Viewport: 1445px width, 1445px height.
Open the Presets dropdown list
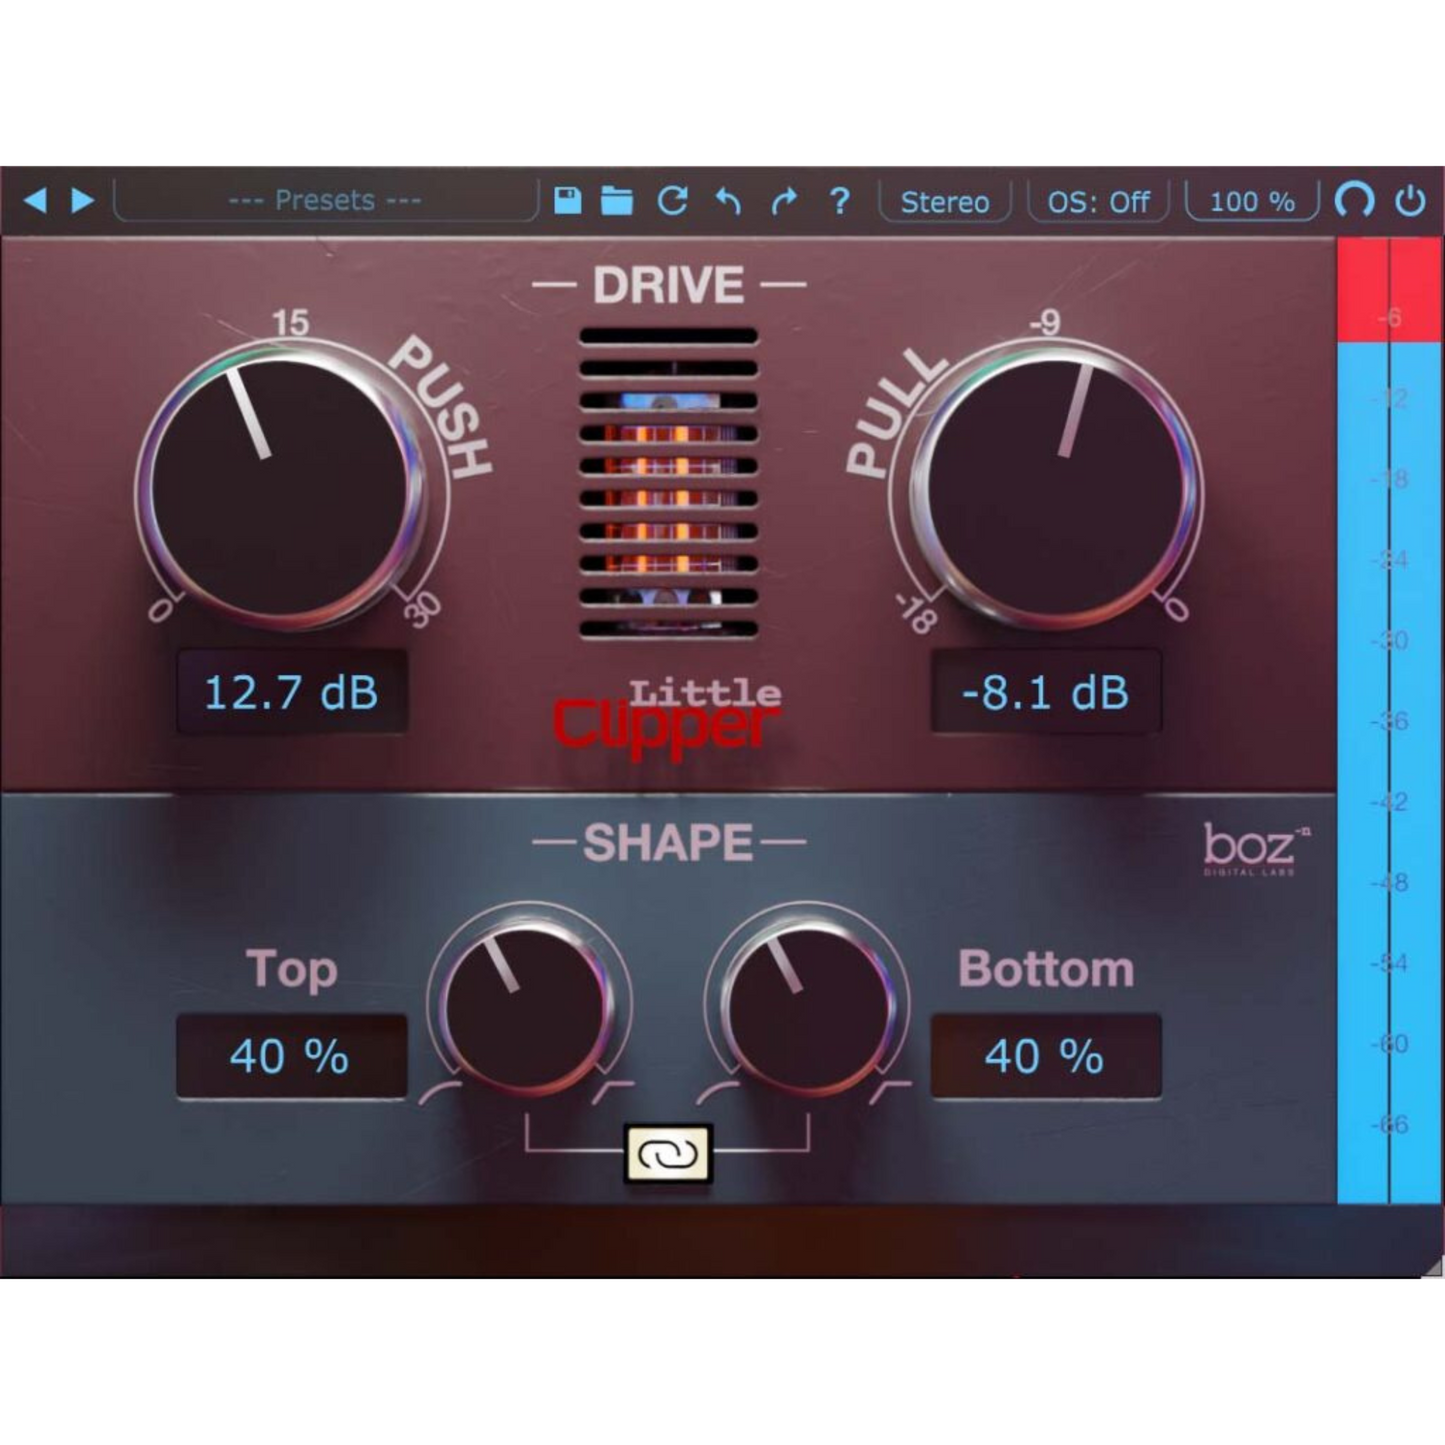[325, 201]
